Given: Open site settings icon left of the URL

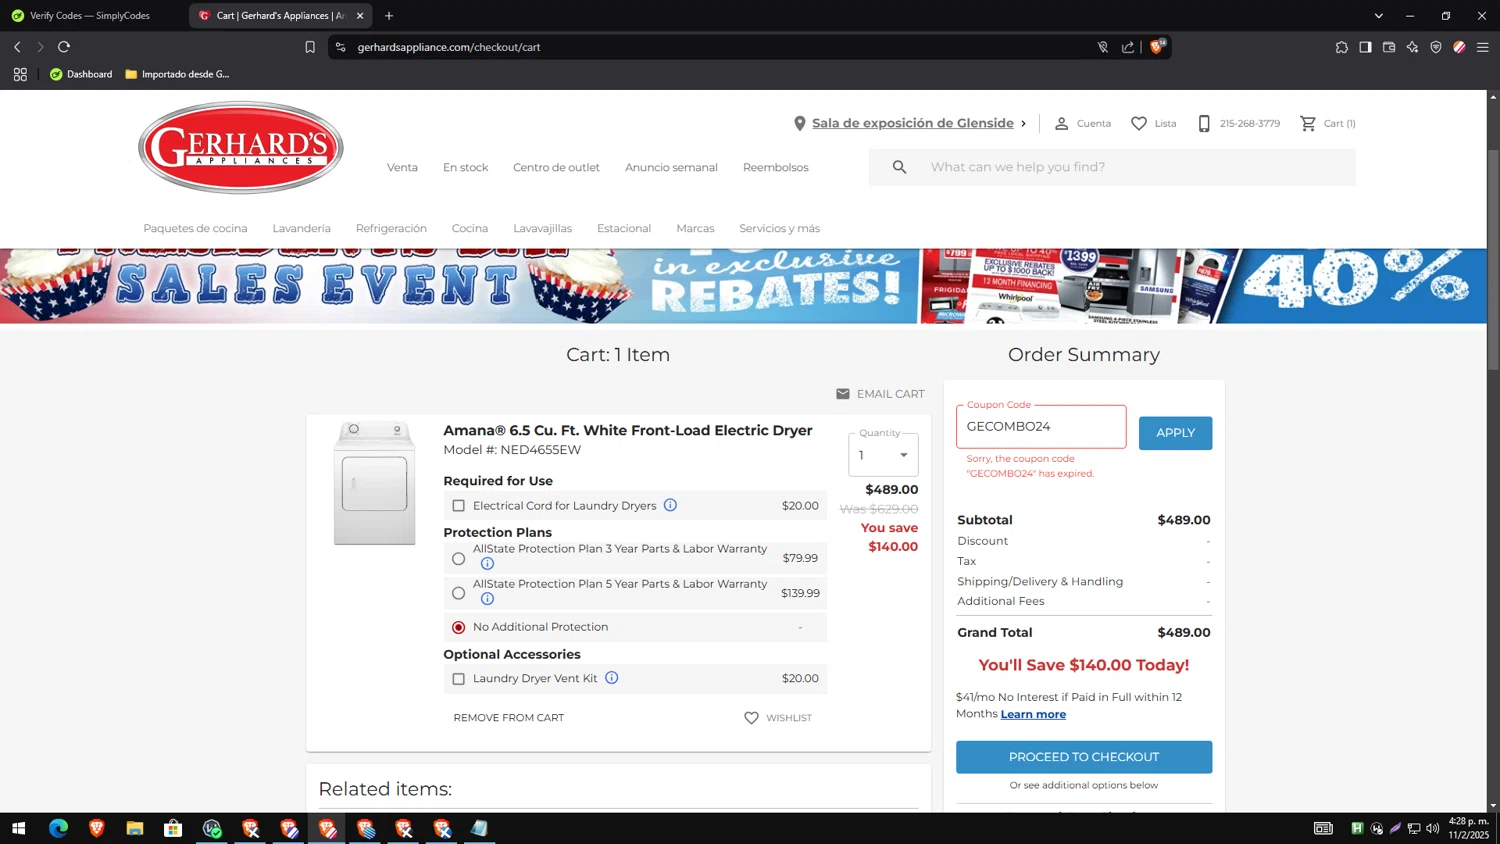Looking at the screenshot, I should [x=341, y=47].
